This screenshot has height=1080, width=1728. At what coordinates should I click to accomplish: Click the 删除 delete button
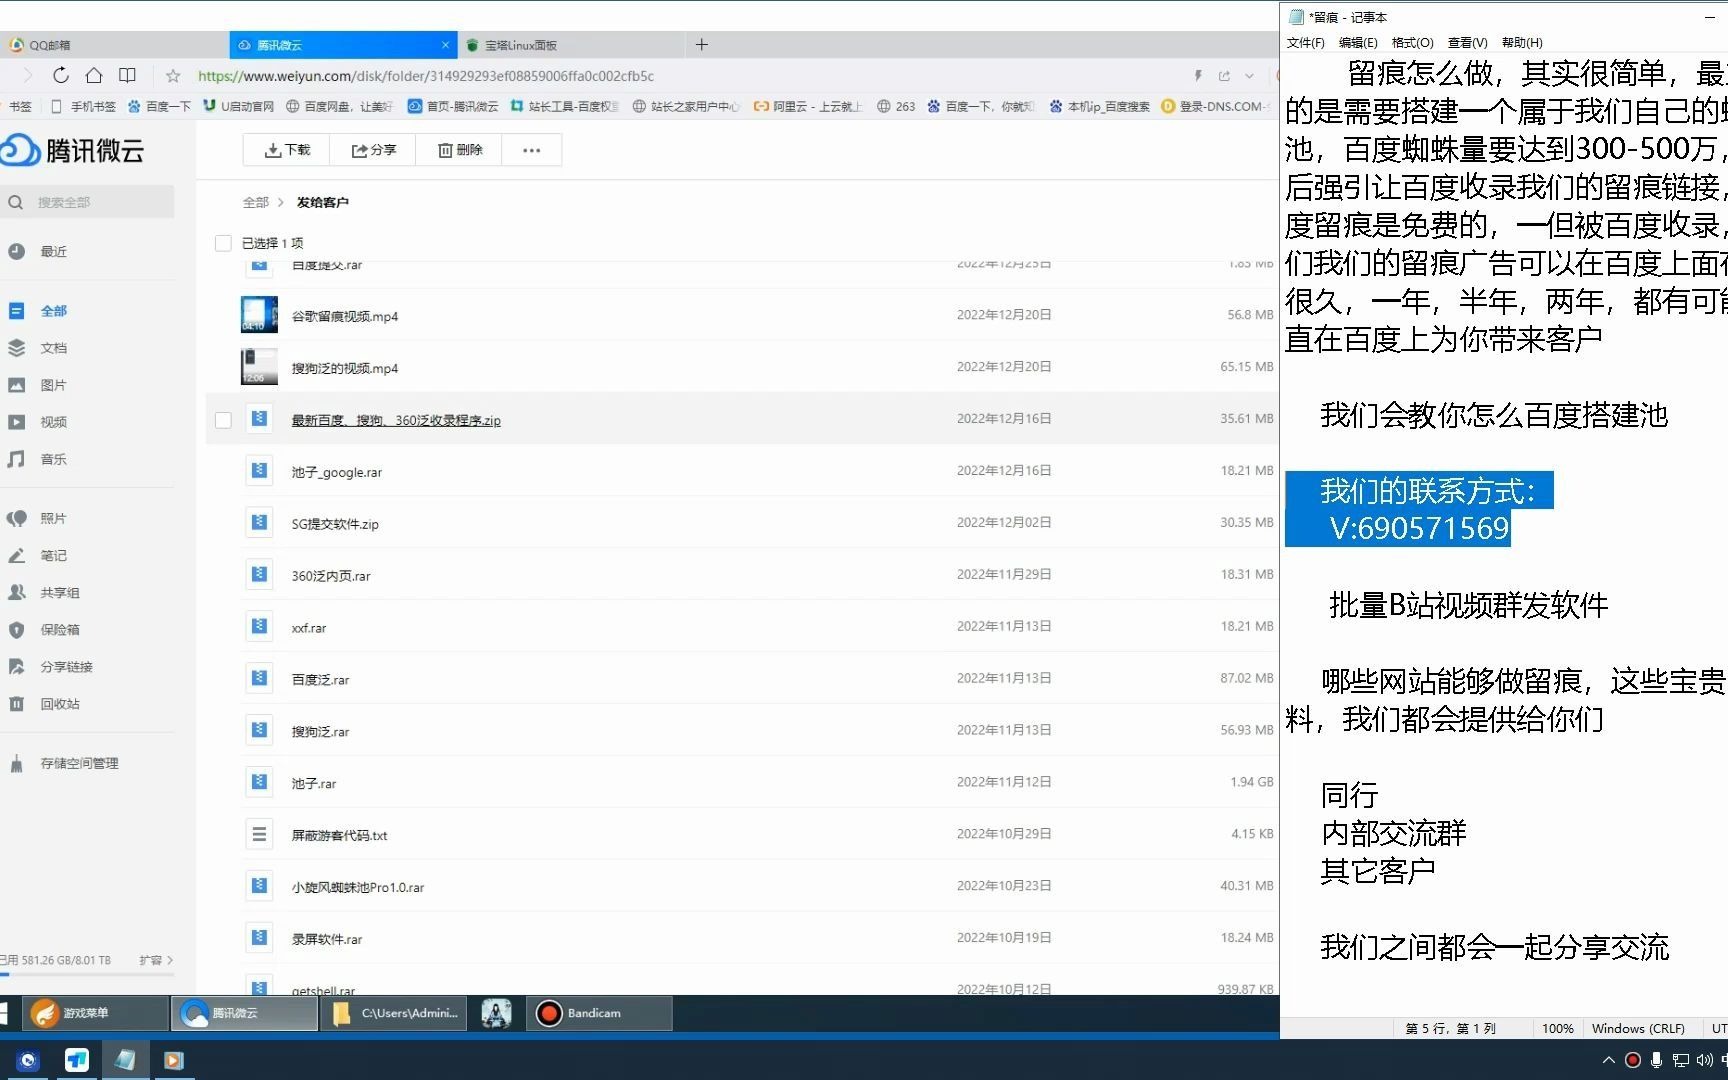[461, 150]
